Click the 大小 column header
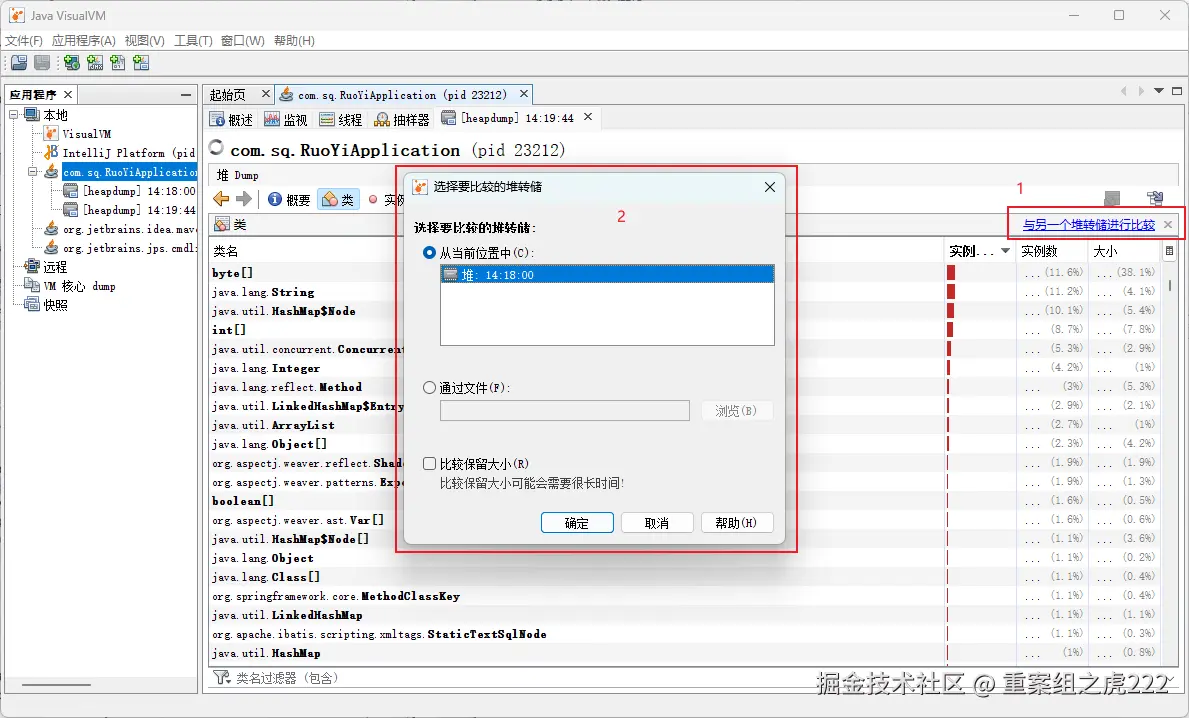The width and height of the screenshot is (1189, 718). point(1125,251)
